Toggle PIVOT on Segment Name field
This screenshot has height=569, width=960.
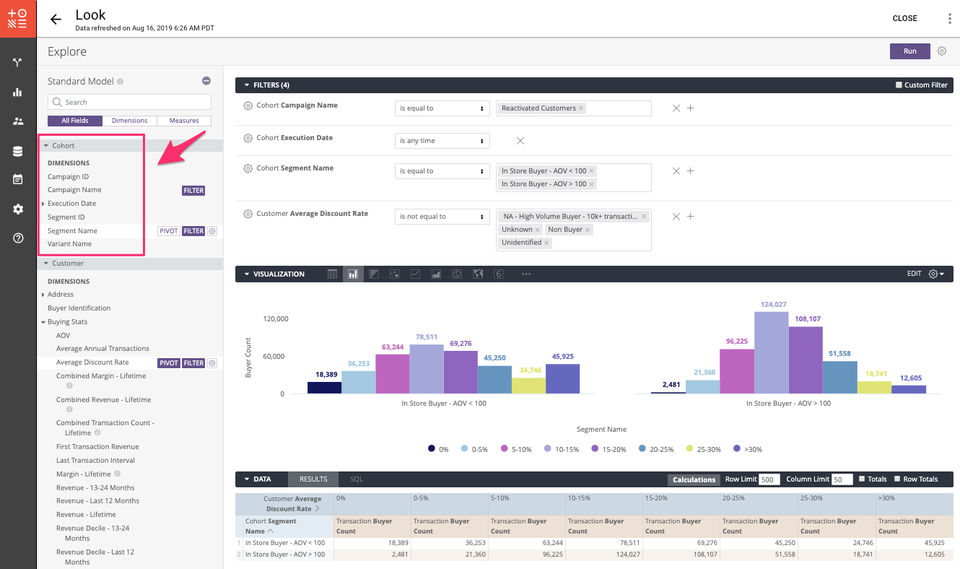pyautogui.click(x=168, y=231)
